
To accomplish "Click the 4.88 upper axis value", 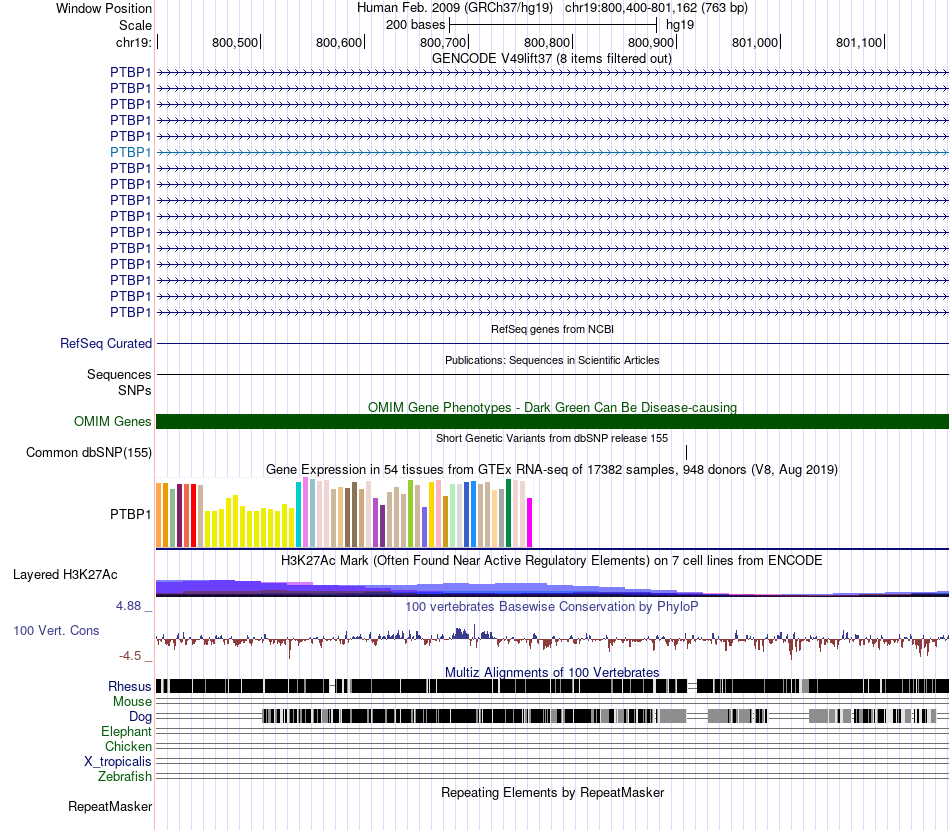I will pyautogui.click(x=128, y=606).
